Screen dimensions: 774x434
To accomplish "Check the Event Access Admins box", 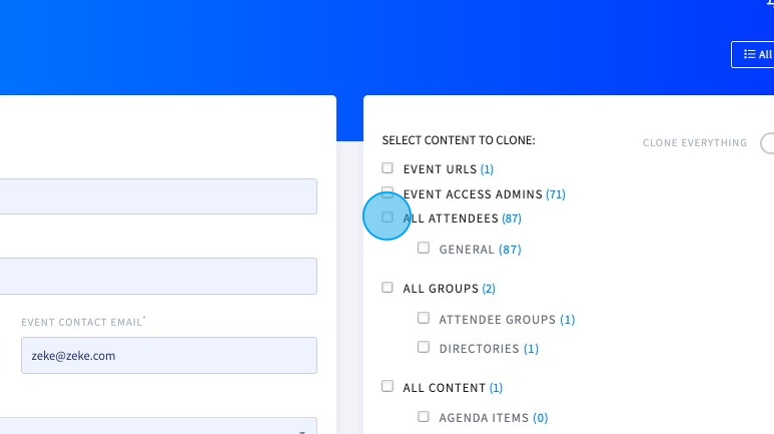I will [387, 193].
